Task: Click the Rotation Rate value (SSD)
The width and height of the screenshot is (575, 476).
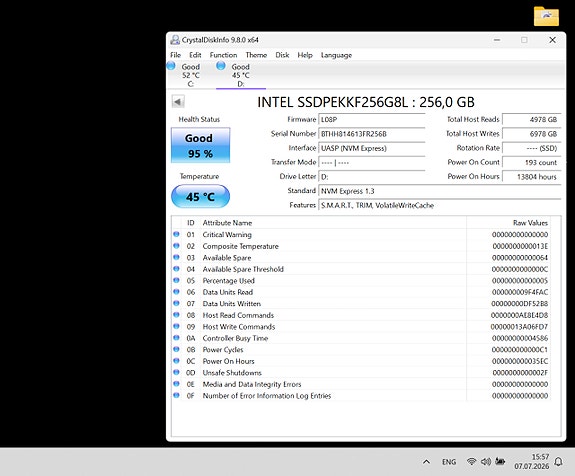Action: coord(531,148)
